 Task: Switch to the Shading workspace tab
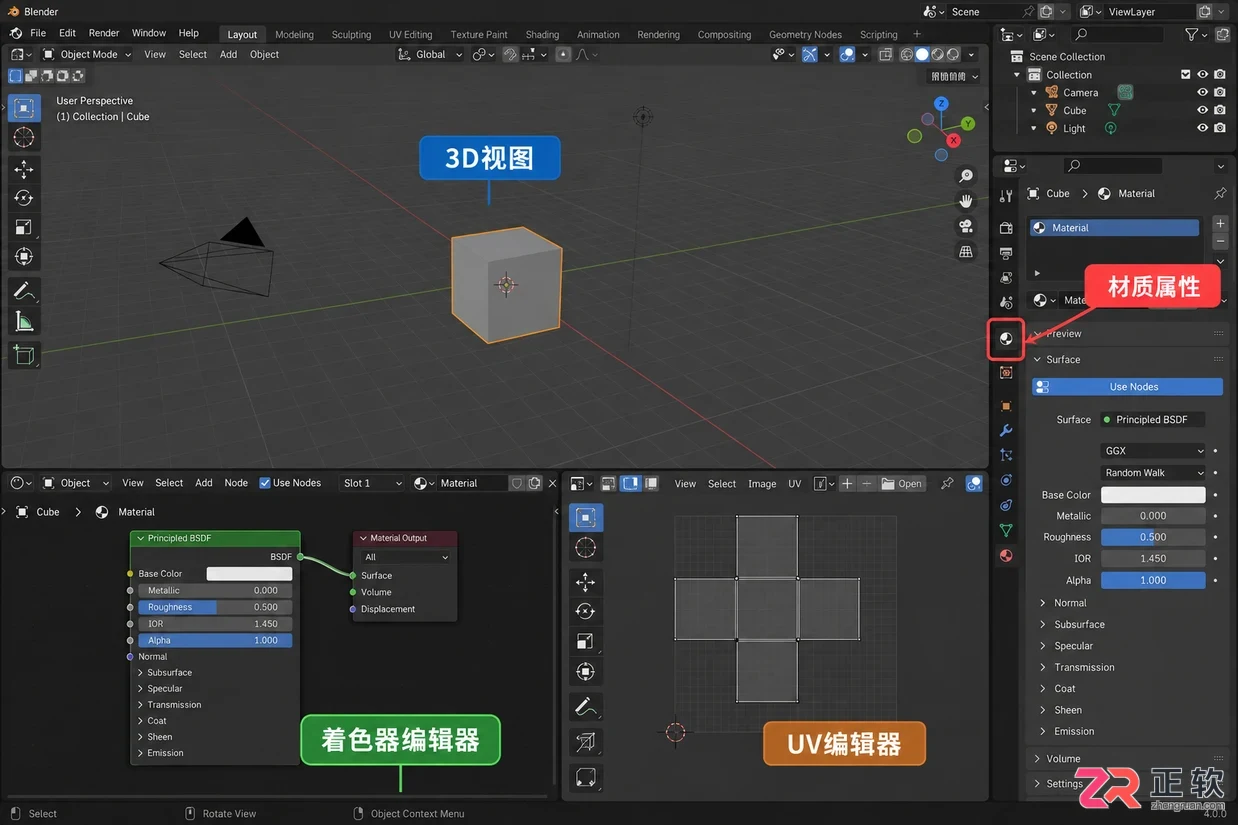coord(542,34)
